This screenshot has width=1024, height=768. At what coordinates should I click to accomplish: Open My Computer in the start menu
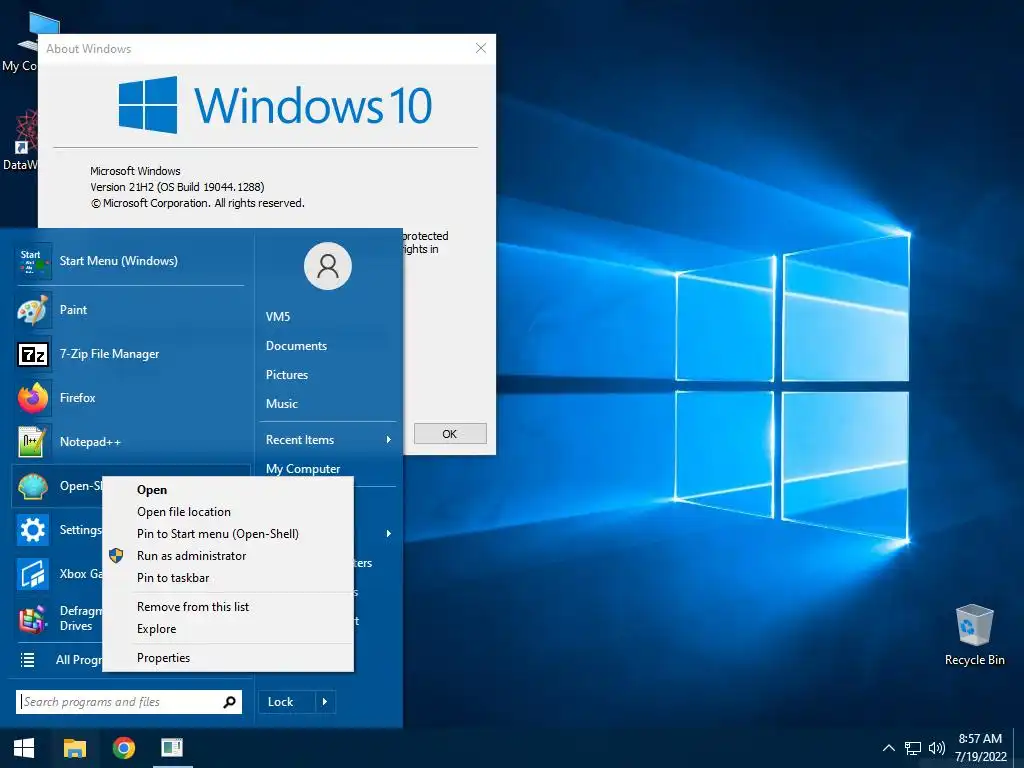point(303,469)
